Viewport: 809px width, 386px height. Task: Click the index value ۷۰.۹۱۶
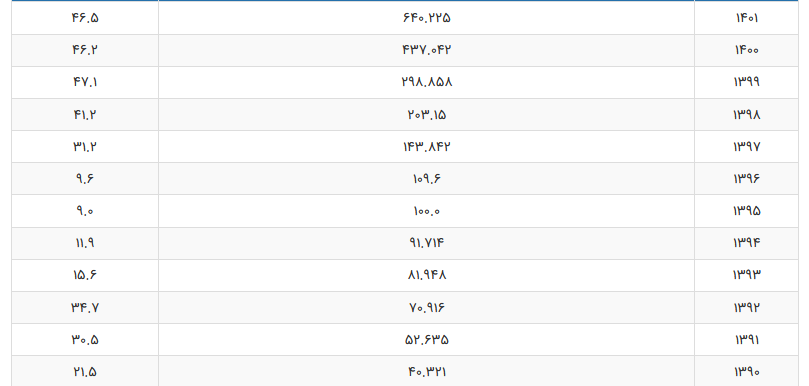426,308
